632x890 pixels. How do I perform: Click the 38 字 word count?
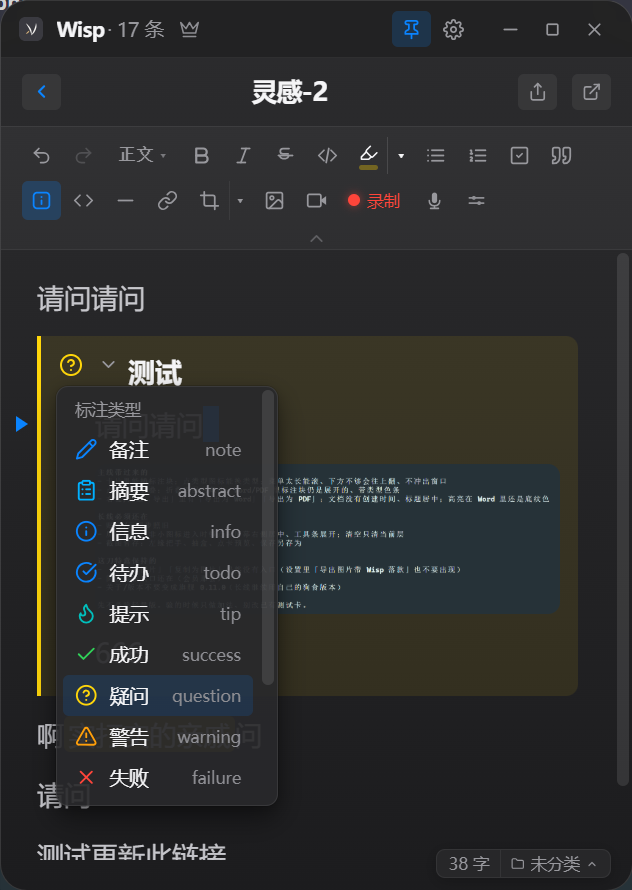tap(468, 863)
